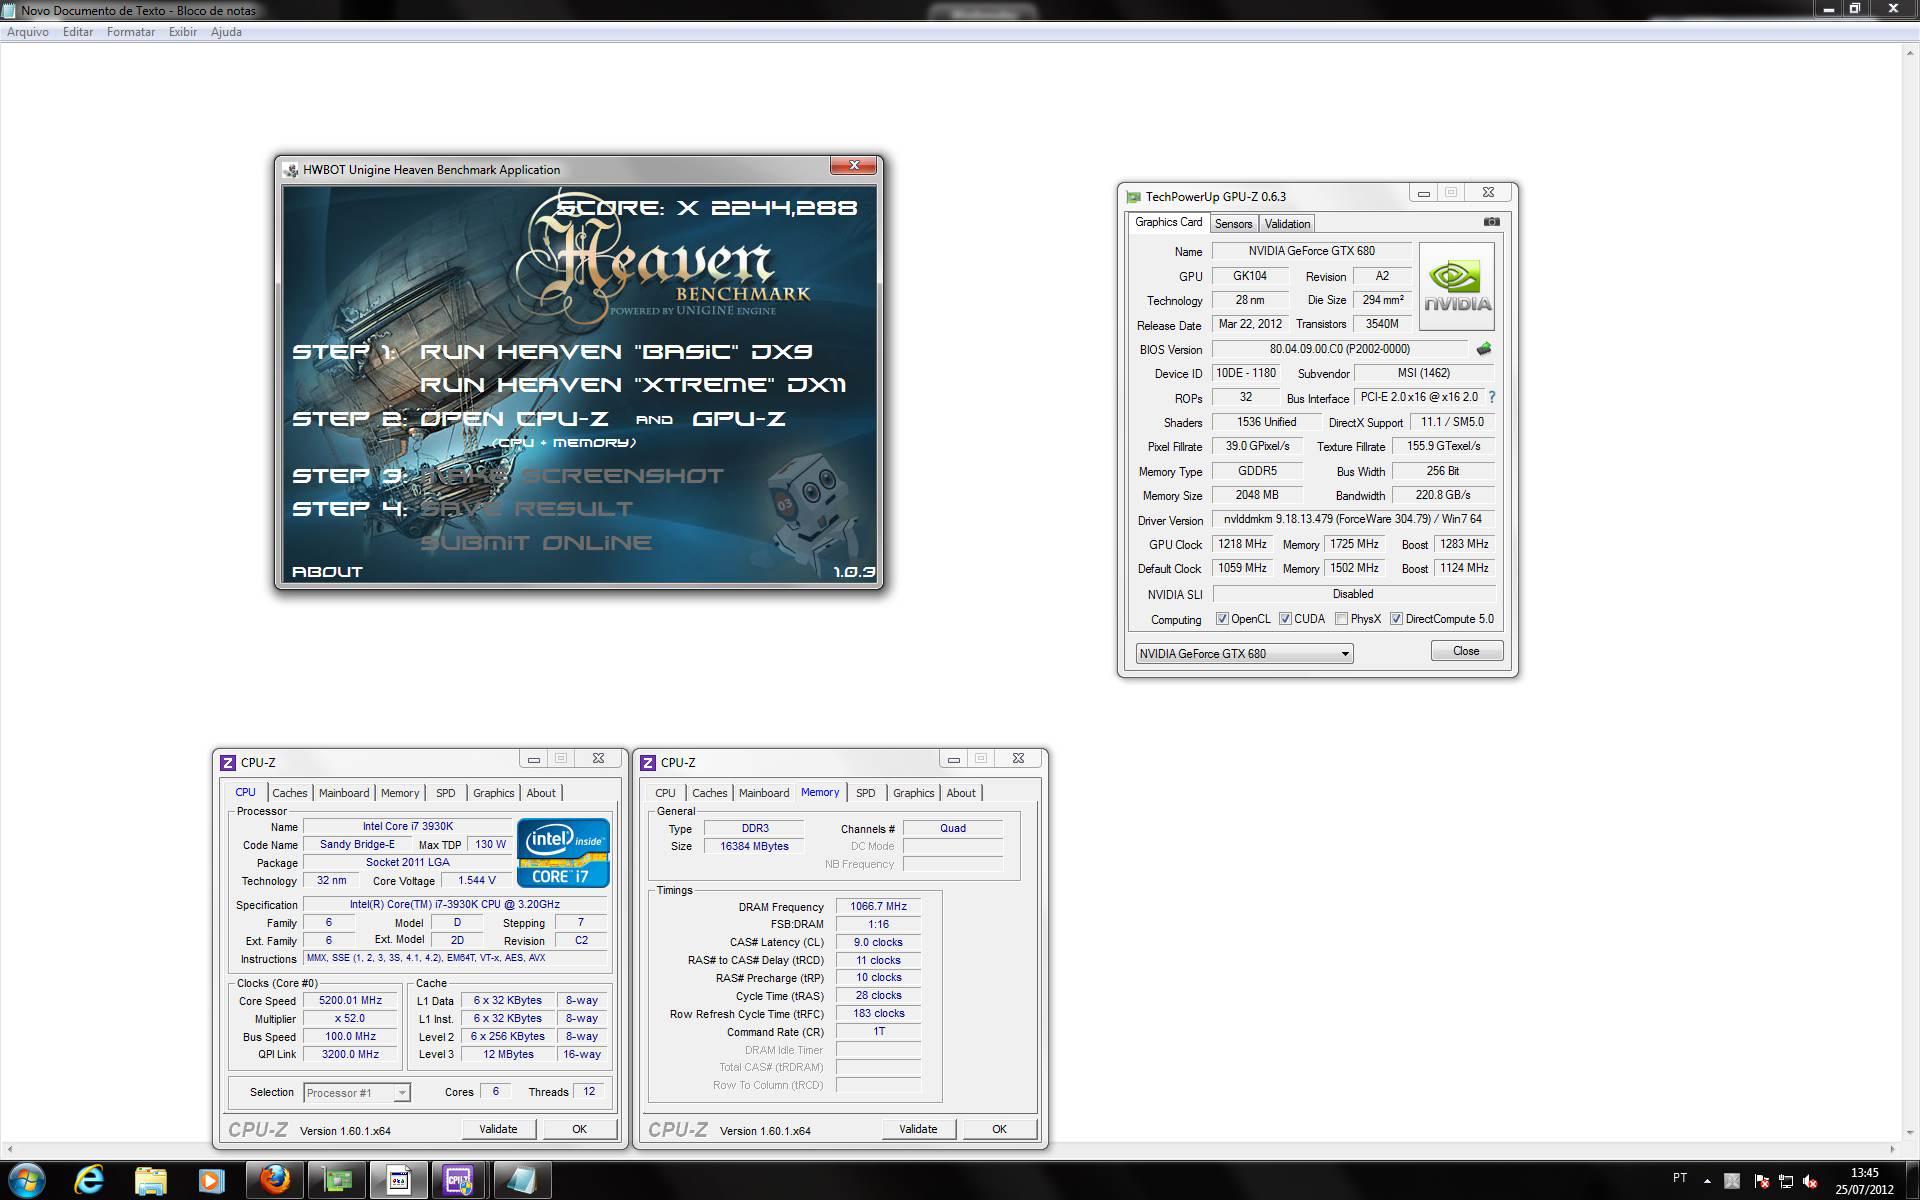
Task: Switch to Firefox in the taskbar
Action: [x=275, y=1180]
